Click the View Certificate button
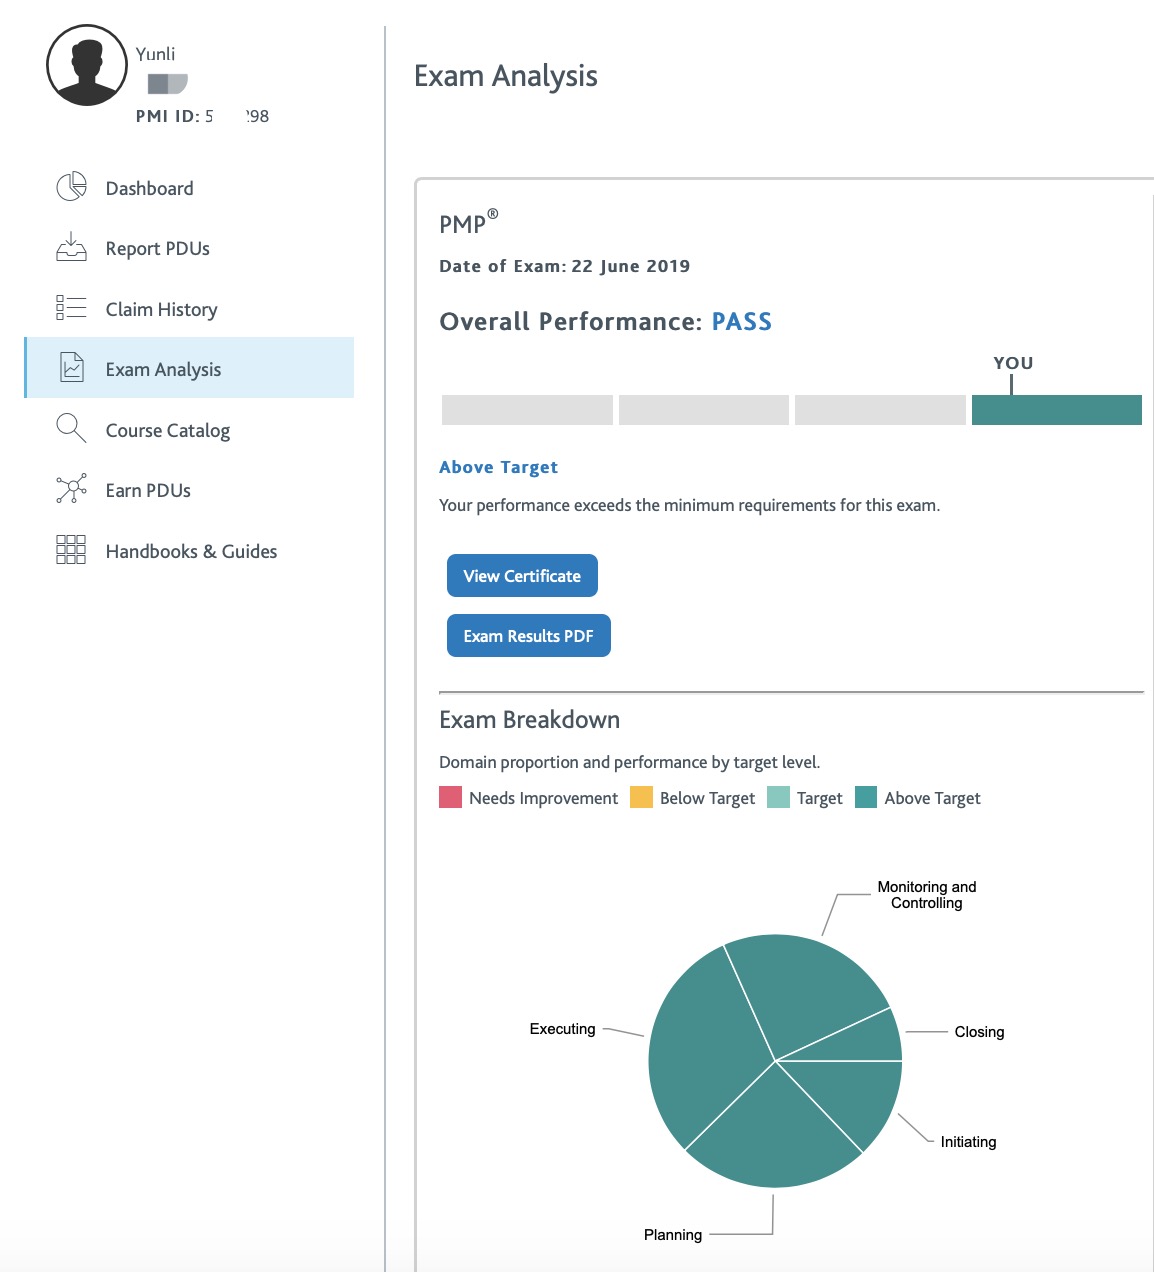1154x1272 pixels. [x=522, y=576]
